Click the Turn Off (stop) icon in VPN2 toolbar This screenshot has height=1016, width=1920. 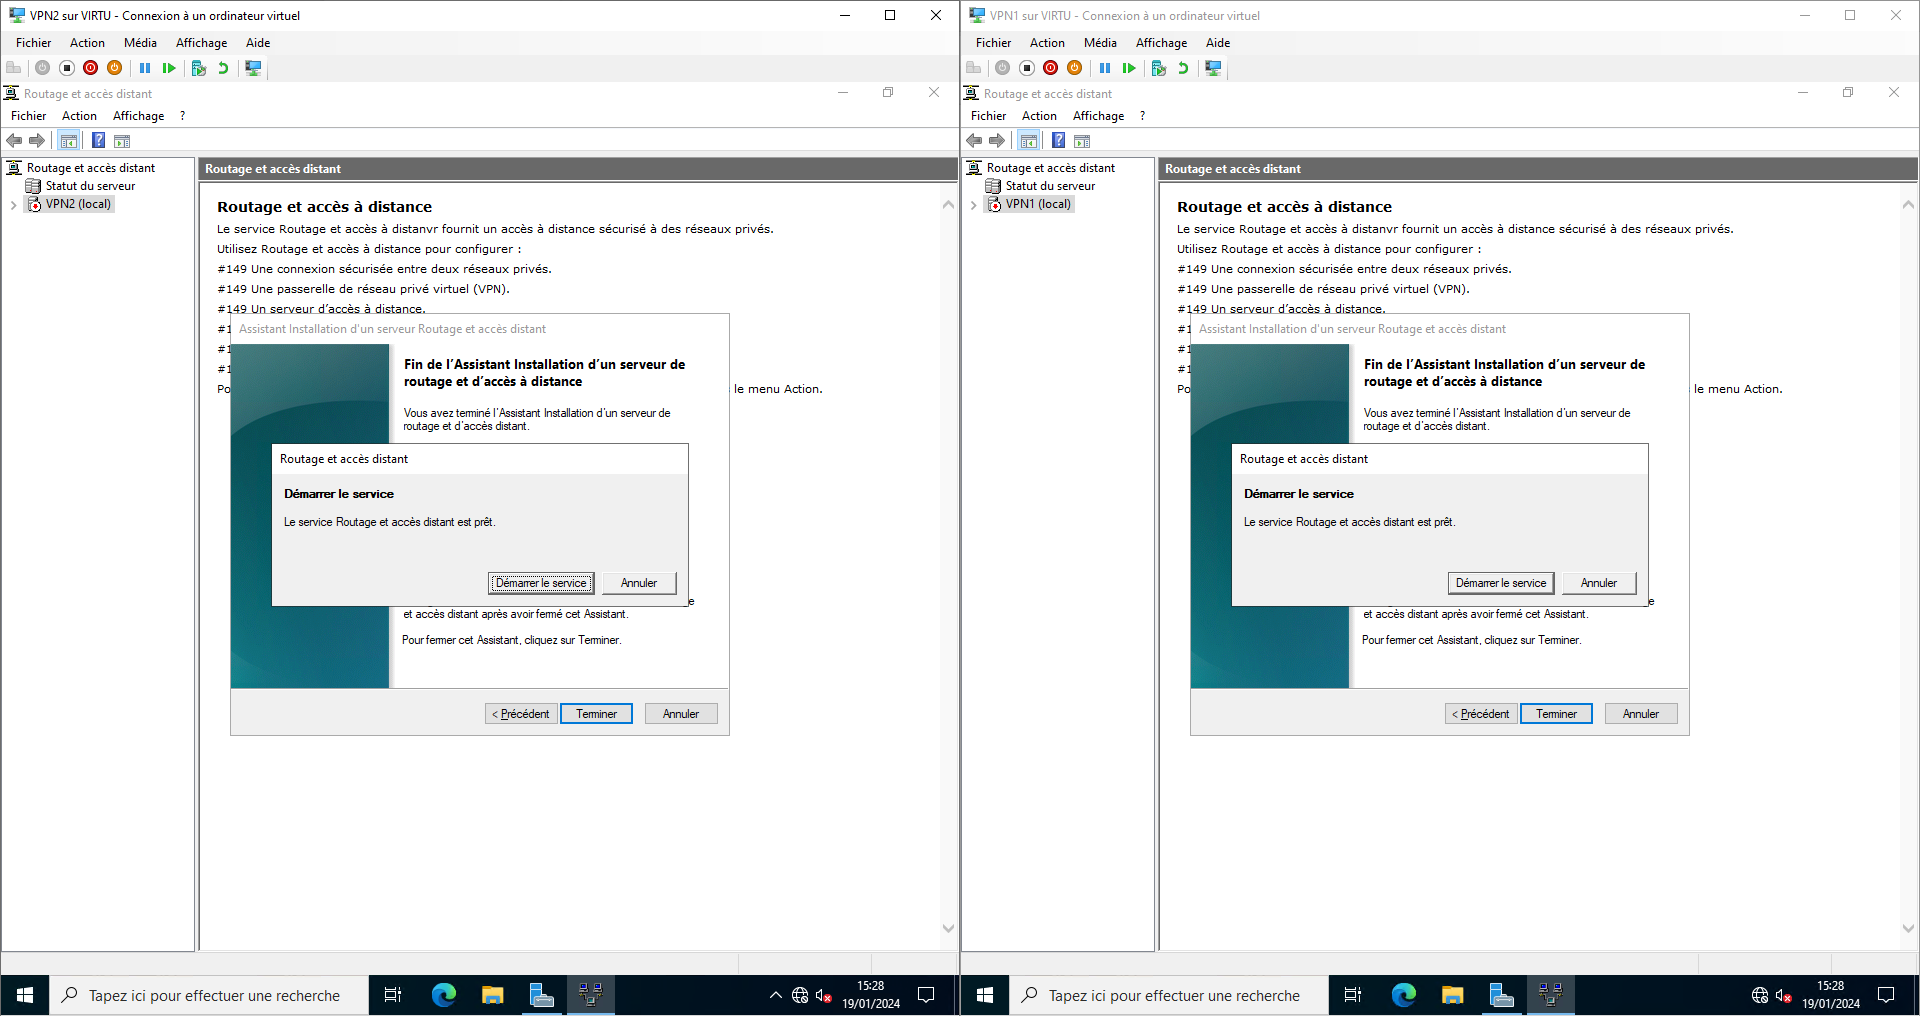67,68
